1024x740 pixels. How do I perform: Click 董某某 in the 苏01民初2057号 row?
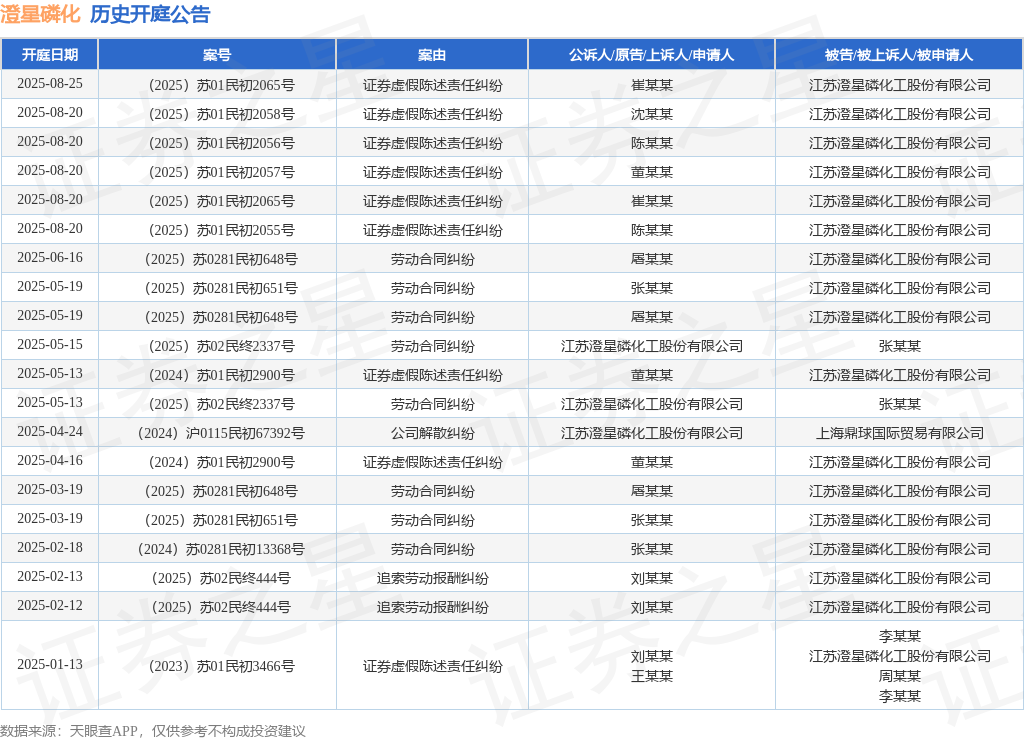pyautogui.click(x=652, y=172)
